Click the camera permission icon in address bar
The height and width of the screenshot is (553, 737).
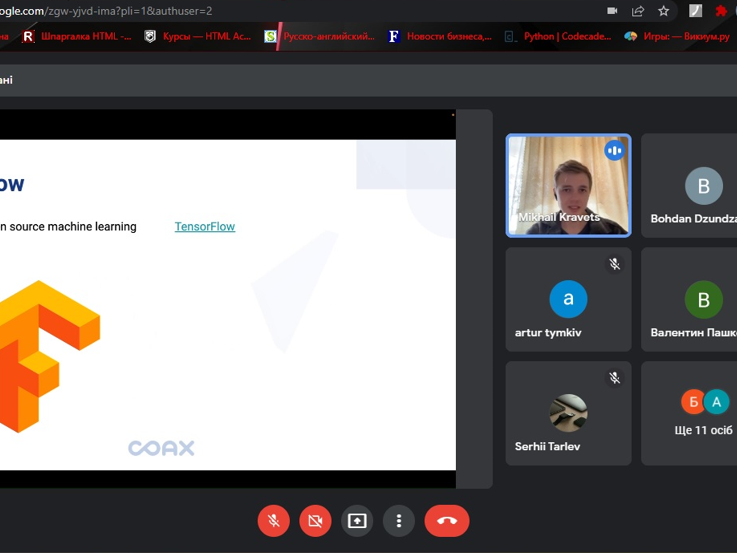(x=612, y=11)
